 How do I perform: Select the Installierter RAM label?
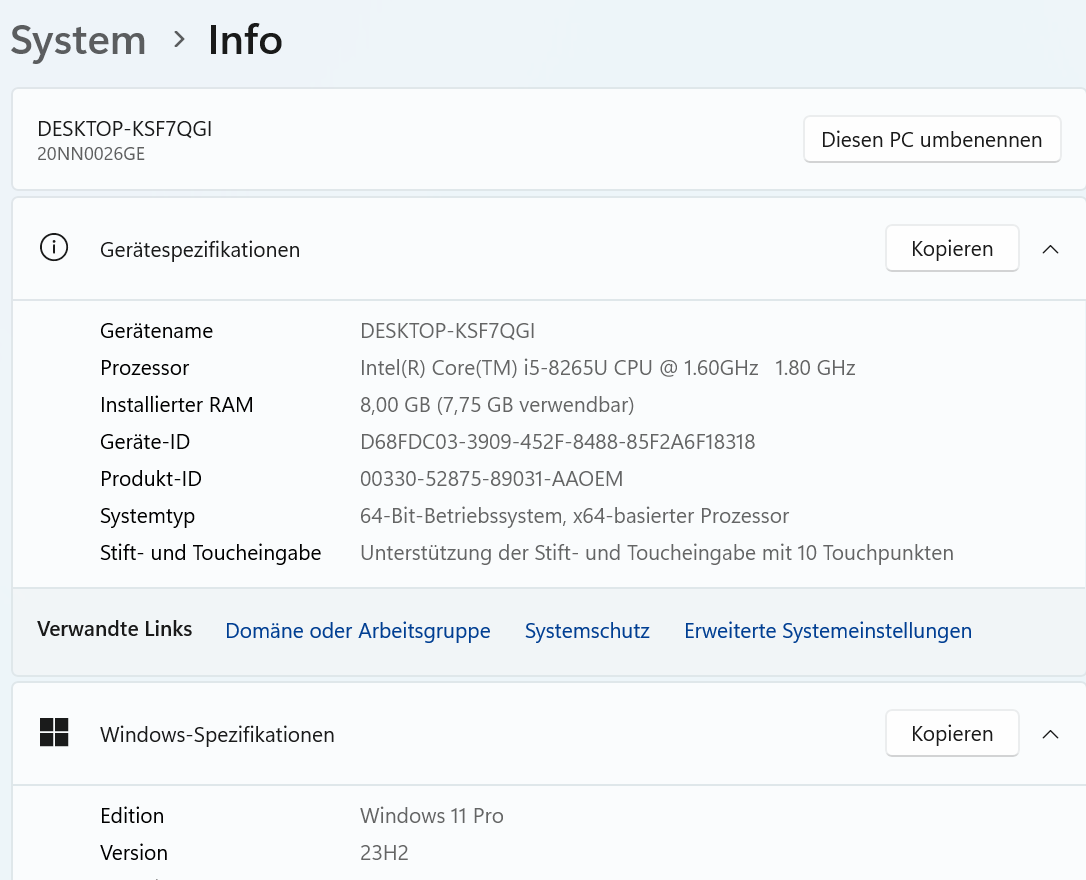[x=177, y=405]
